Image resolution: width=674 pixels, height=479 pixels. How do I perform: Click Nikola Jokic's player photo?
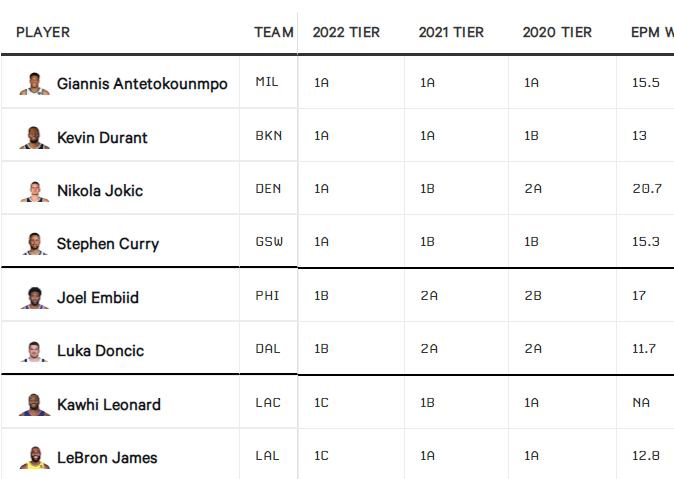(x=34, y=191)
